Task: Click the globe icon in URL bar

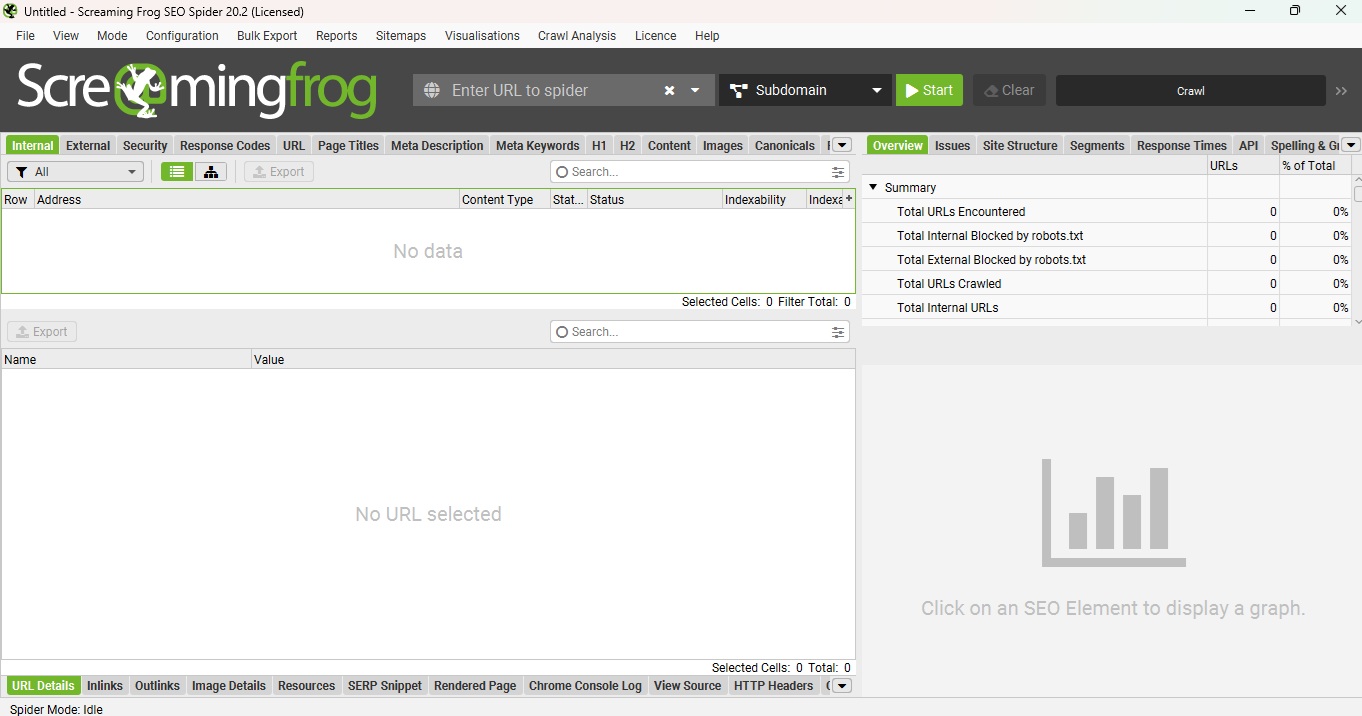Action: 432,90
